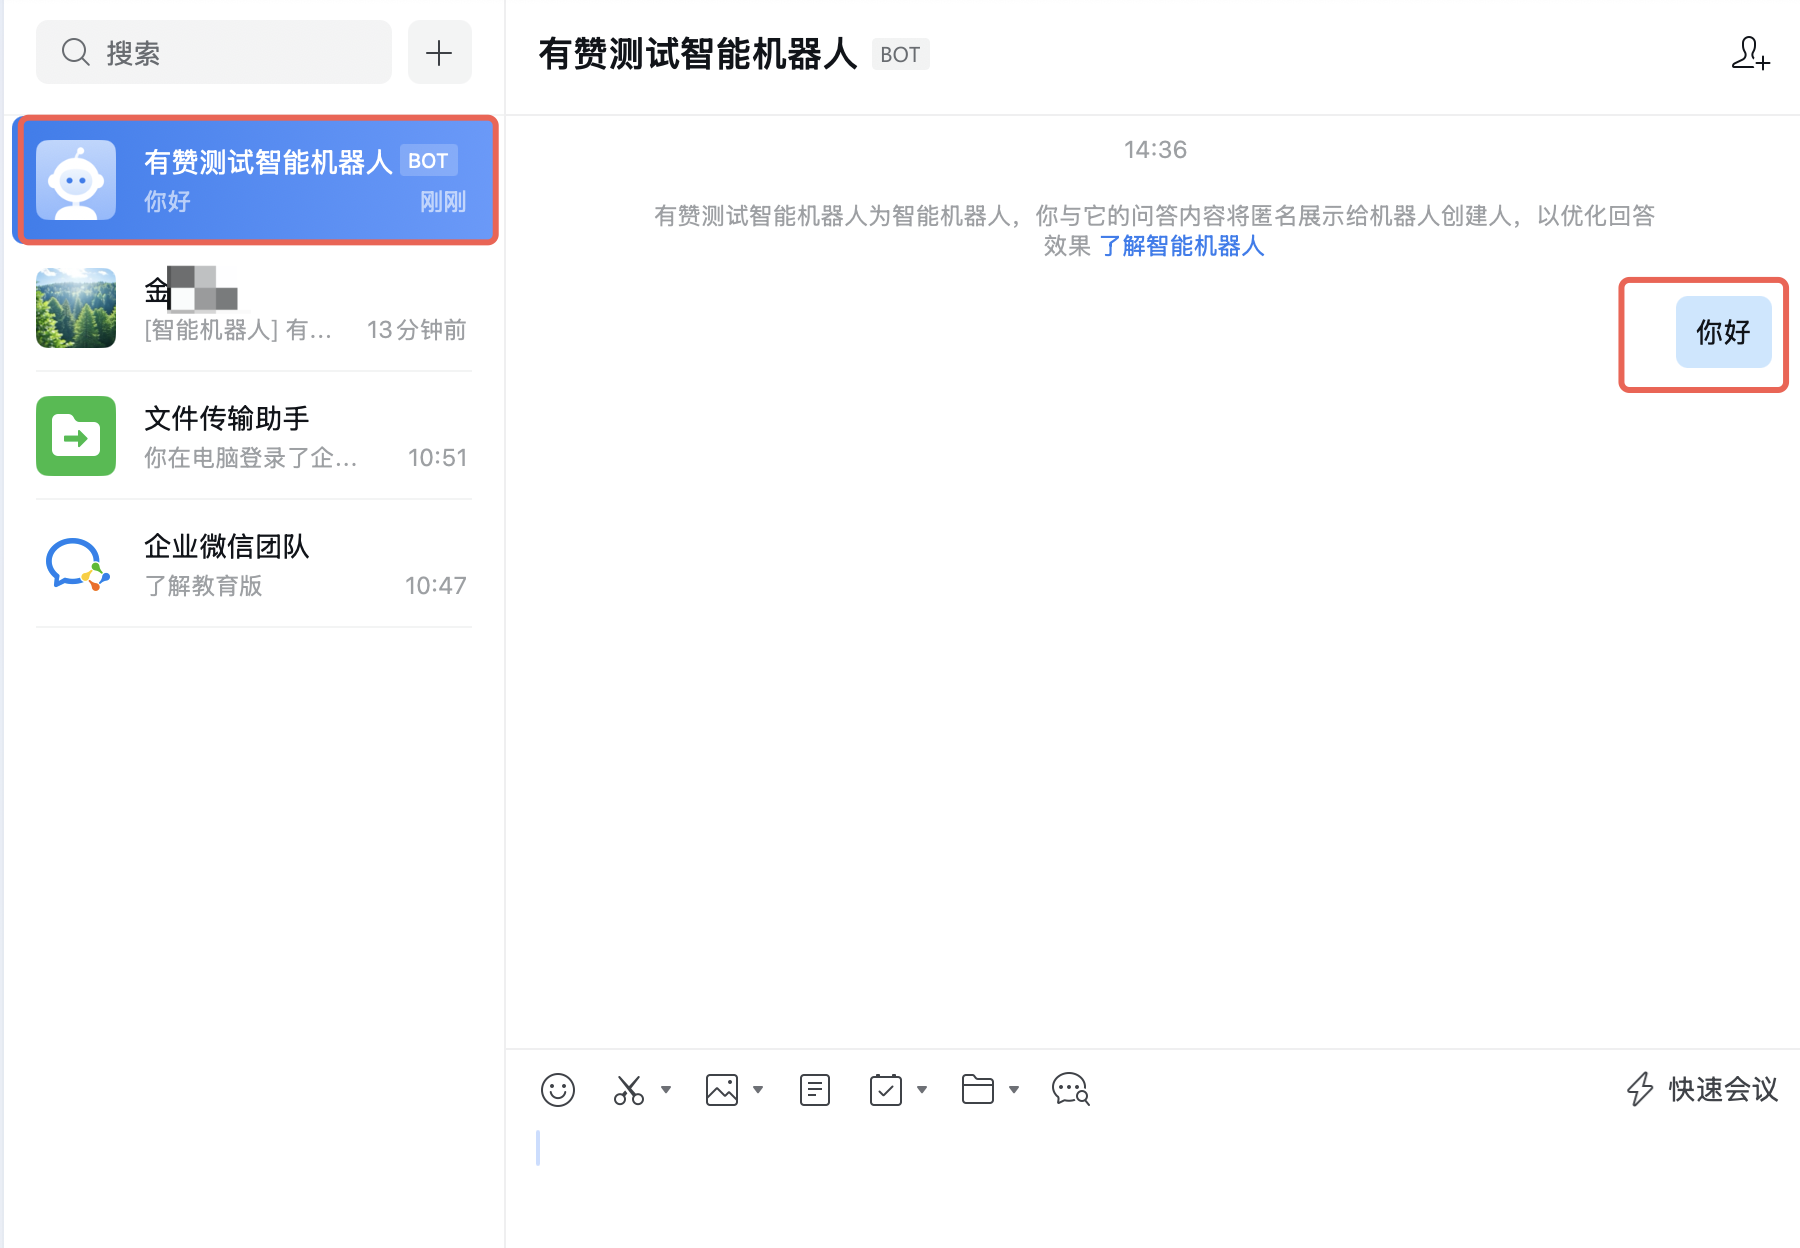Click the add member icon
Image resolution: width=1800 pixels, height=1248 pixels.
coord(1750,53)
